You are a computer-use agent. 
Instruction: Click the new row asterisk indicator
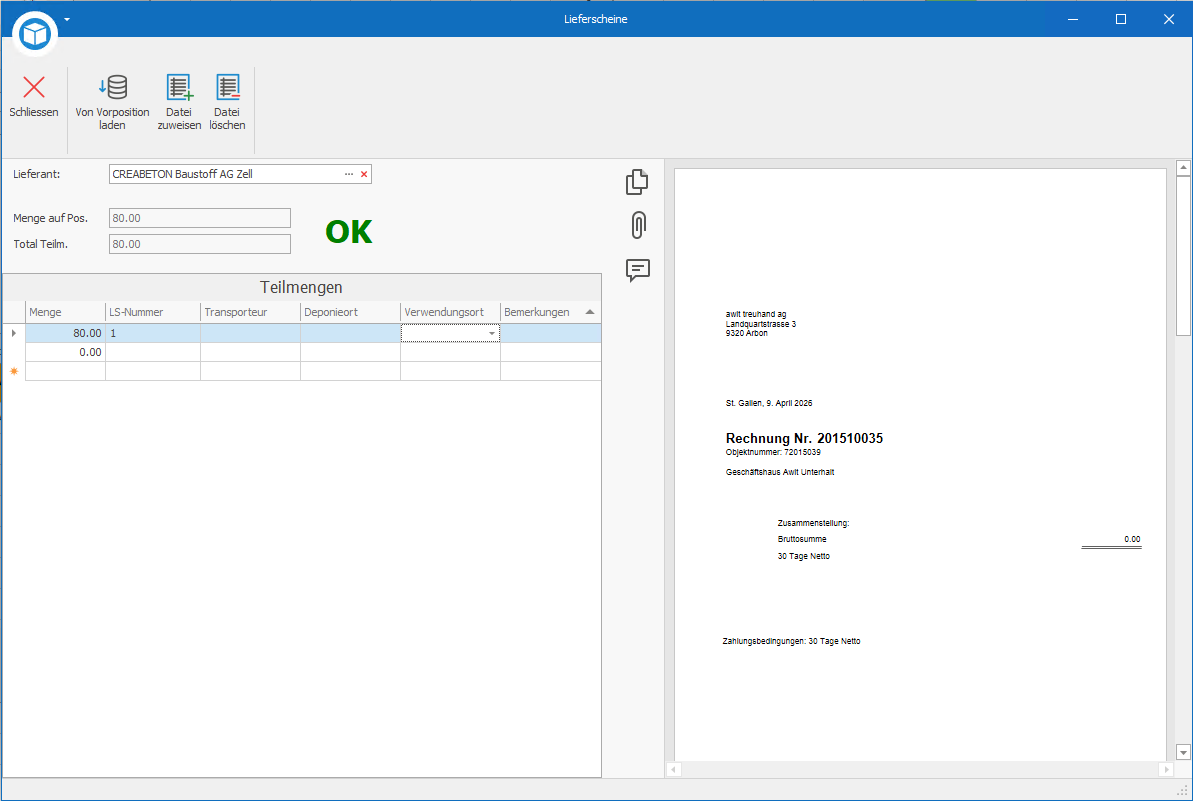[14, 371]
